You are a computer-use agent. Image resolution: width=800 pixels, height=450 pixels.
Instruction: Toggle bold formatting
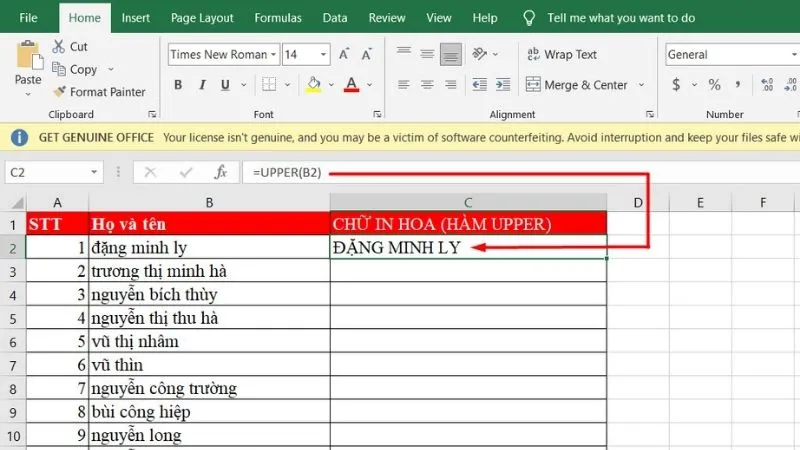pyautogui.click(x=178, y=85)
